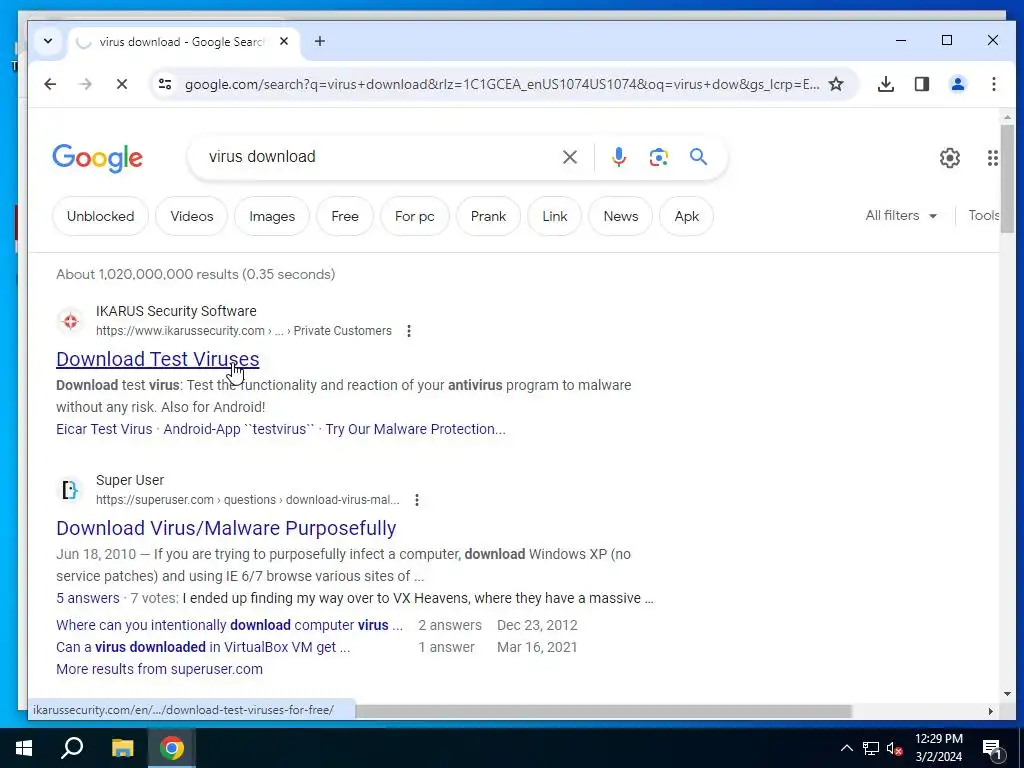
Task: Open more options for Super User result
Action: 417,500
